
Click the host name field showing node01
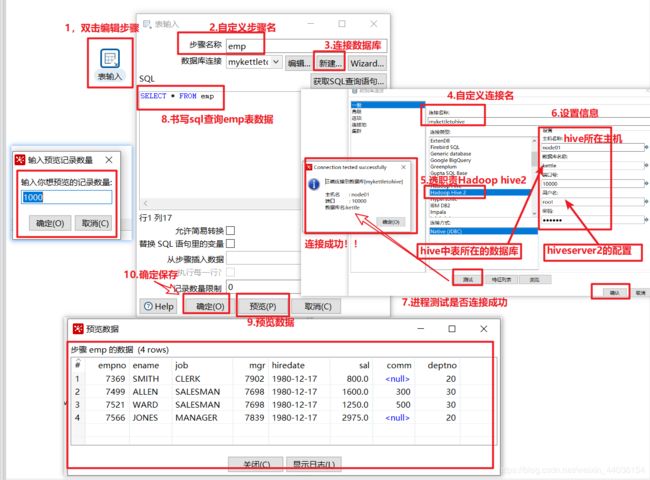(593, 148)
